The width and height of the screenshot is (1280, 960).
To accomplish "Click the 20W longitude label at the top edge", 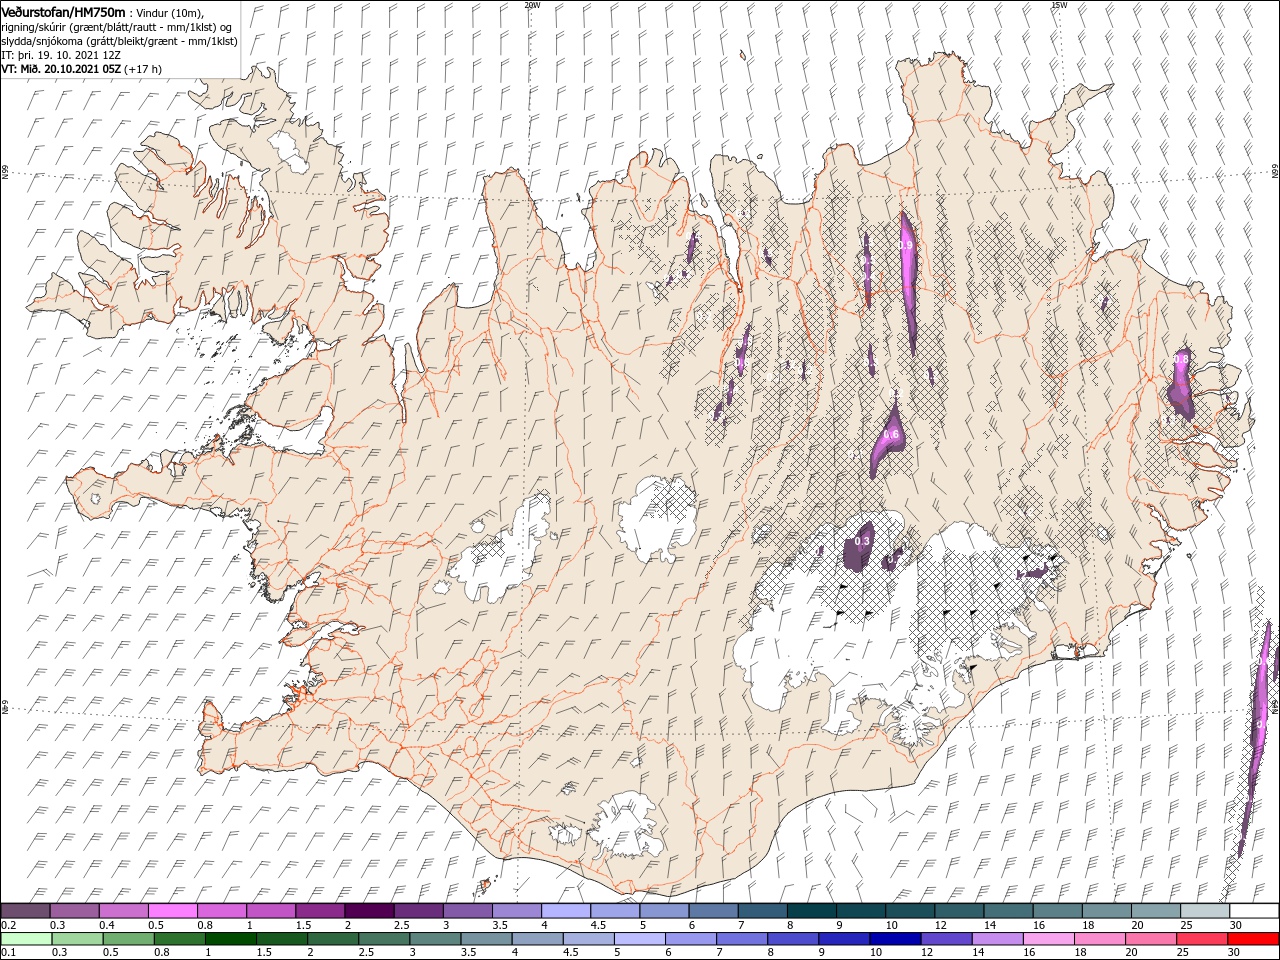I will [x=532, y=5].
